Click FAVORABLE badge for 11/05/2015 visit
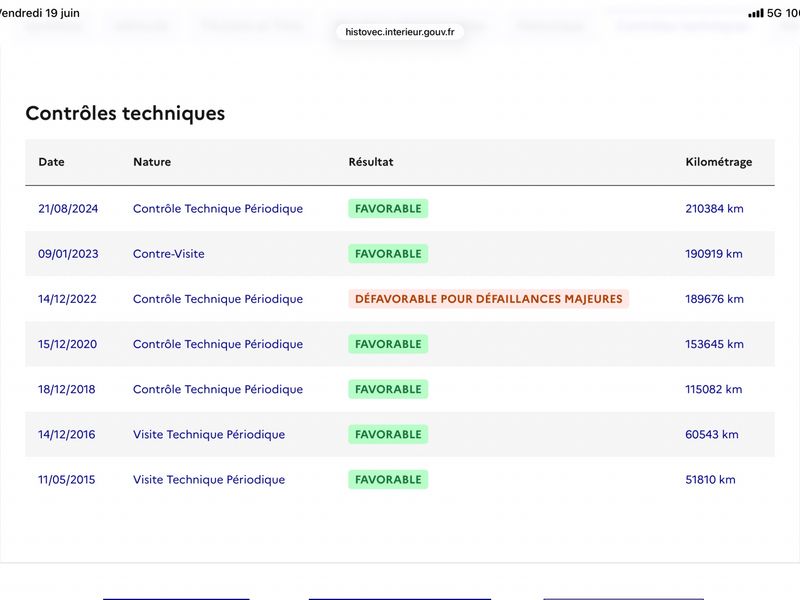This screenshot has width=800, height=600. click(x=388, y=480)
